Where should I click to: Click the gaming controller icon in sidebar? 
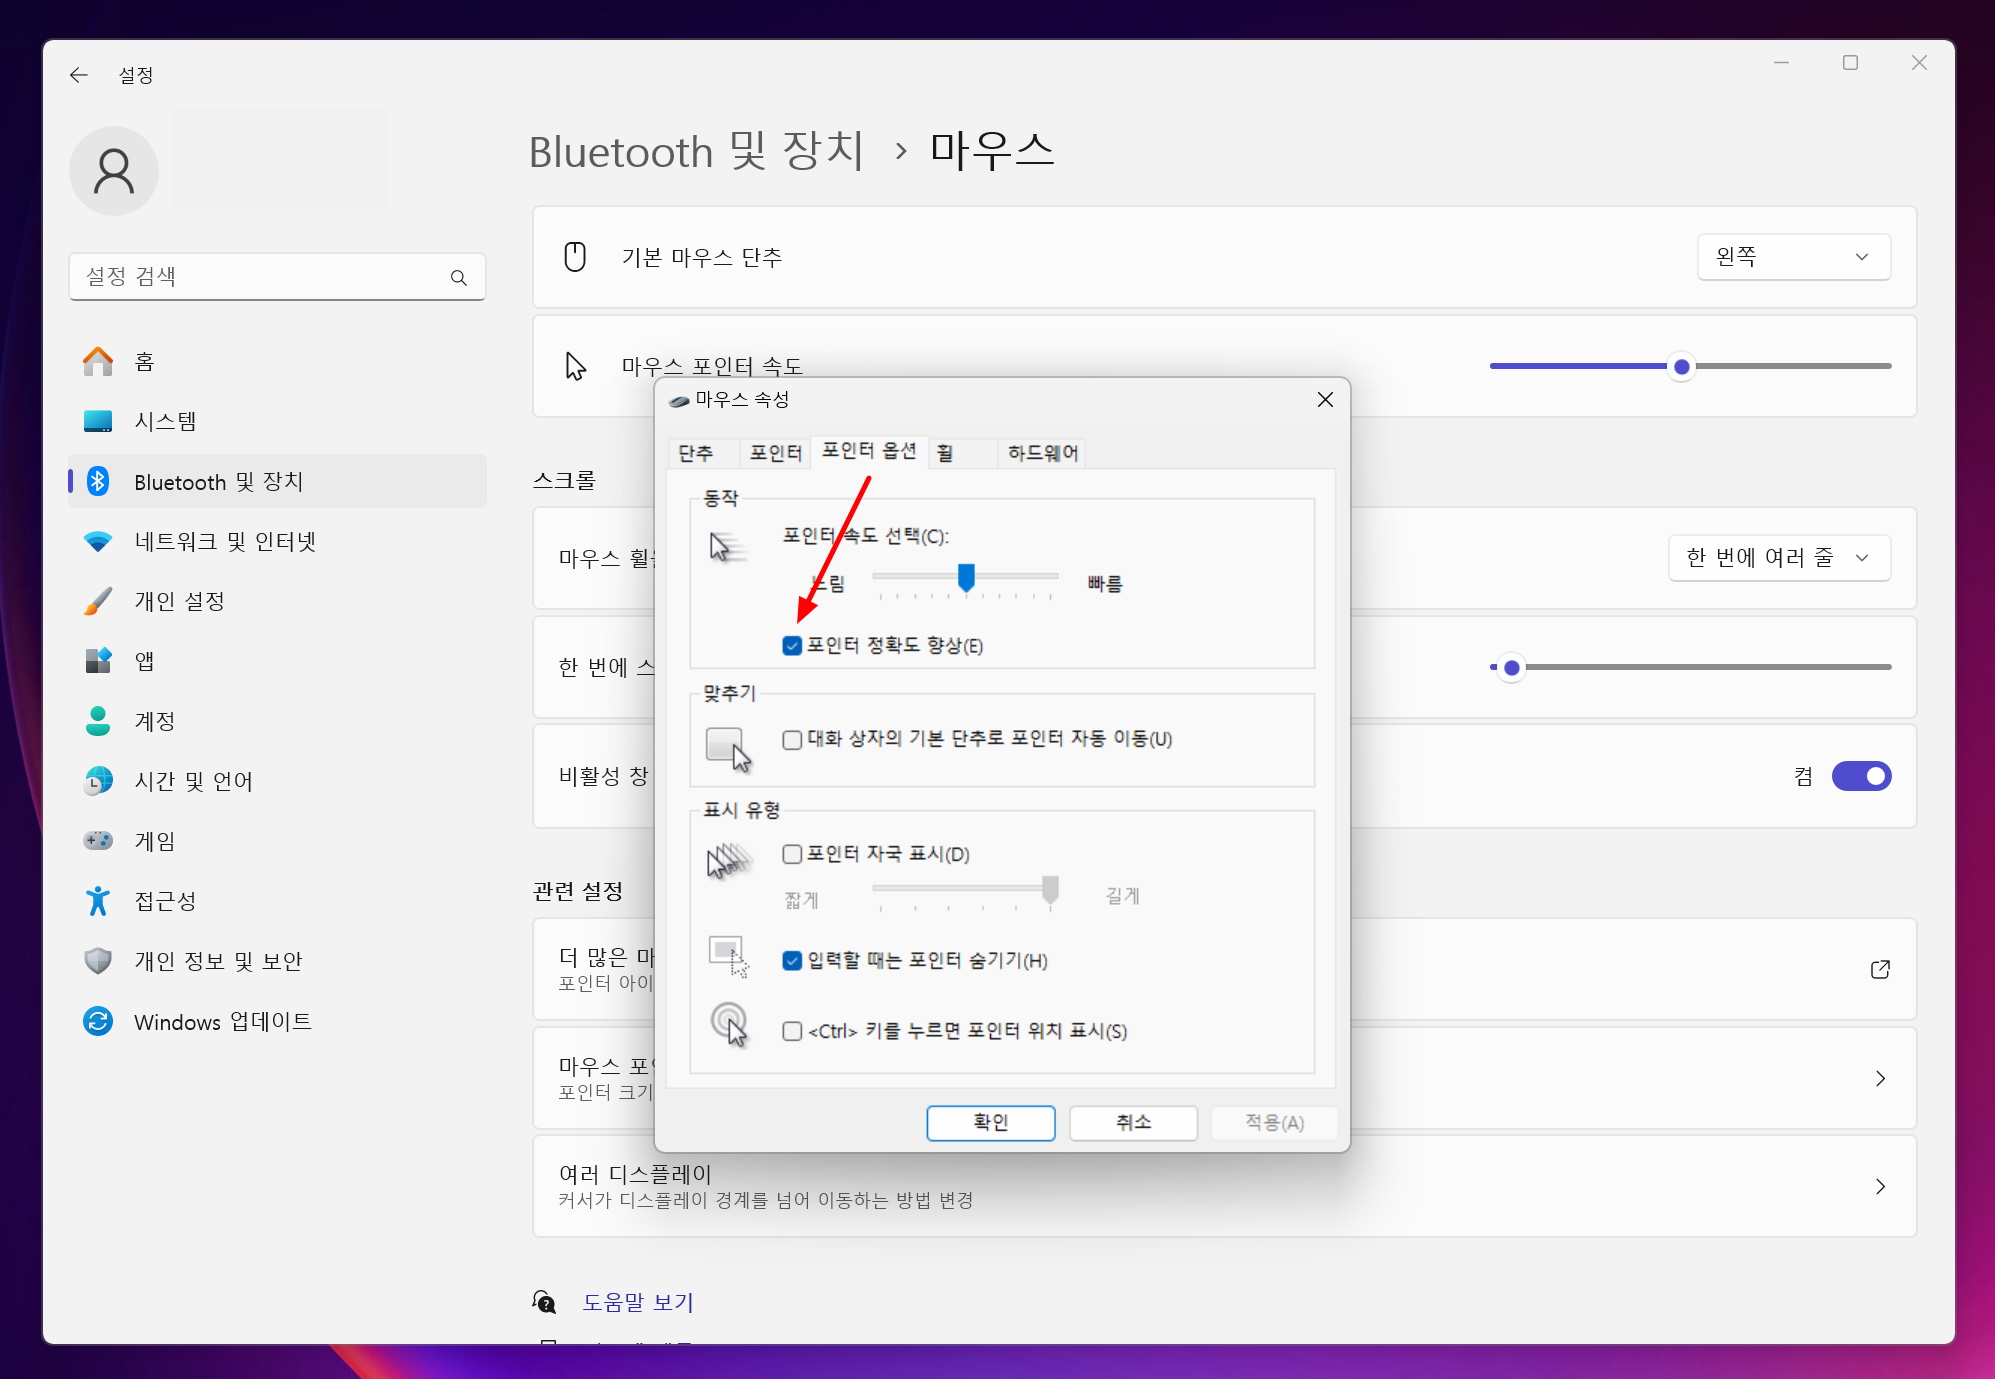pyautogui.click(x=98, y=841)
